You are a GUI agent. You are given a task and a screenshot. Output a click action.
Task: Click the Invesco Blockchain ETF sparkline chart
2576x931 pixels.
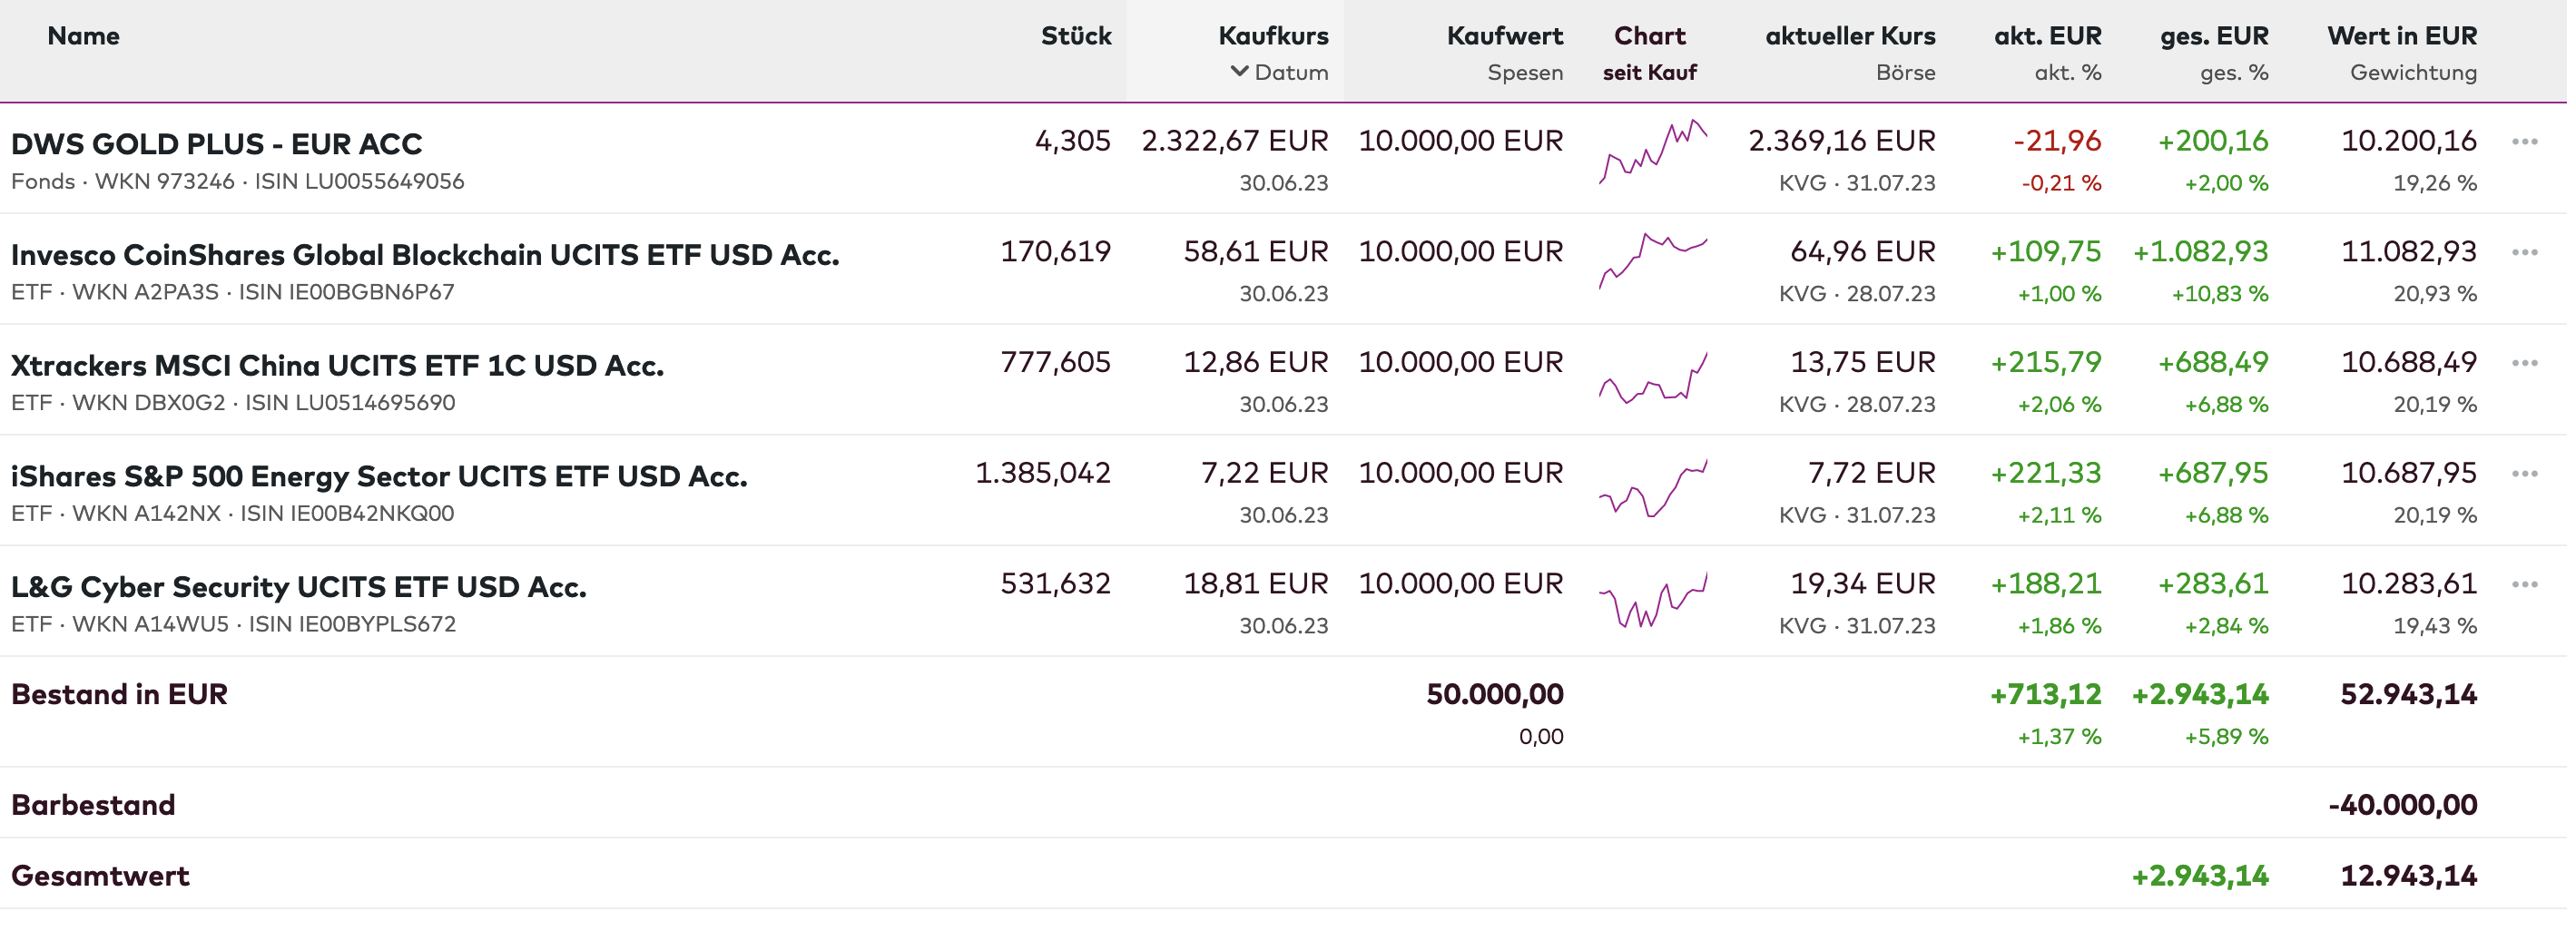coord(1653,260)
